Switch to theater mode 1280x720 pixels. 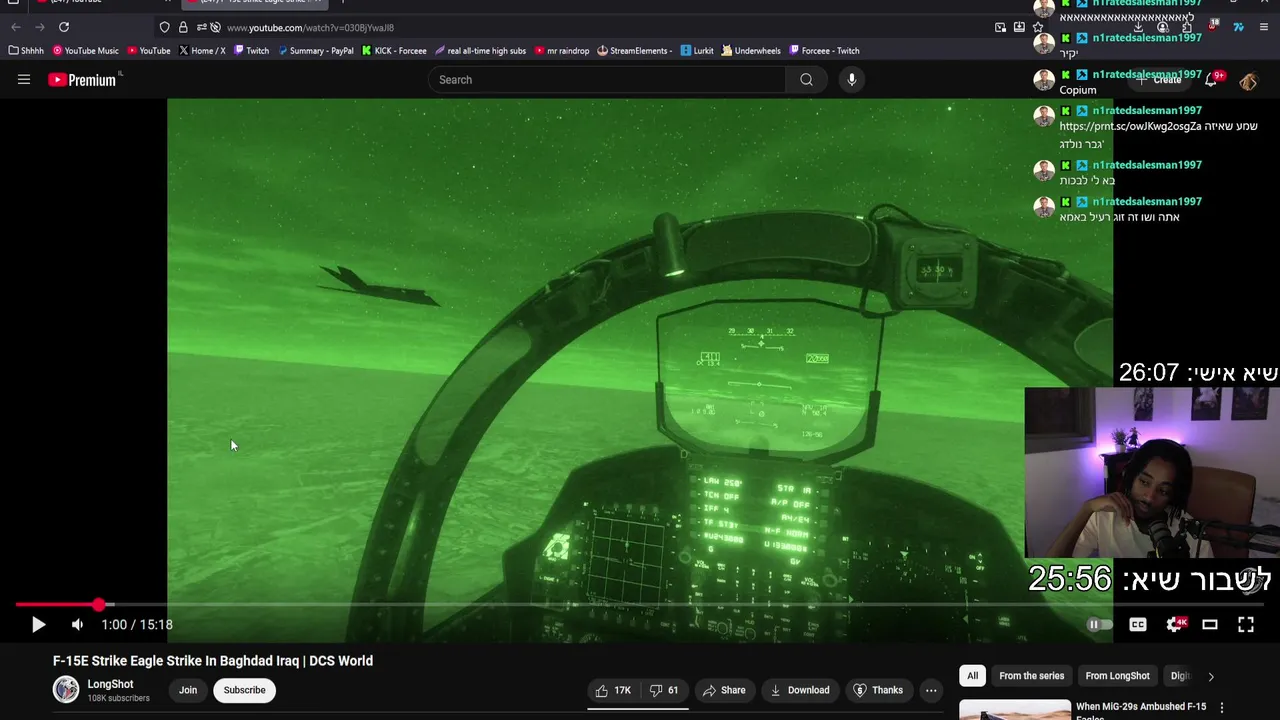[x=1210, y=625]
